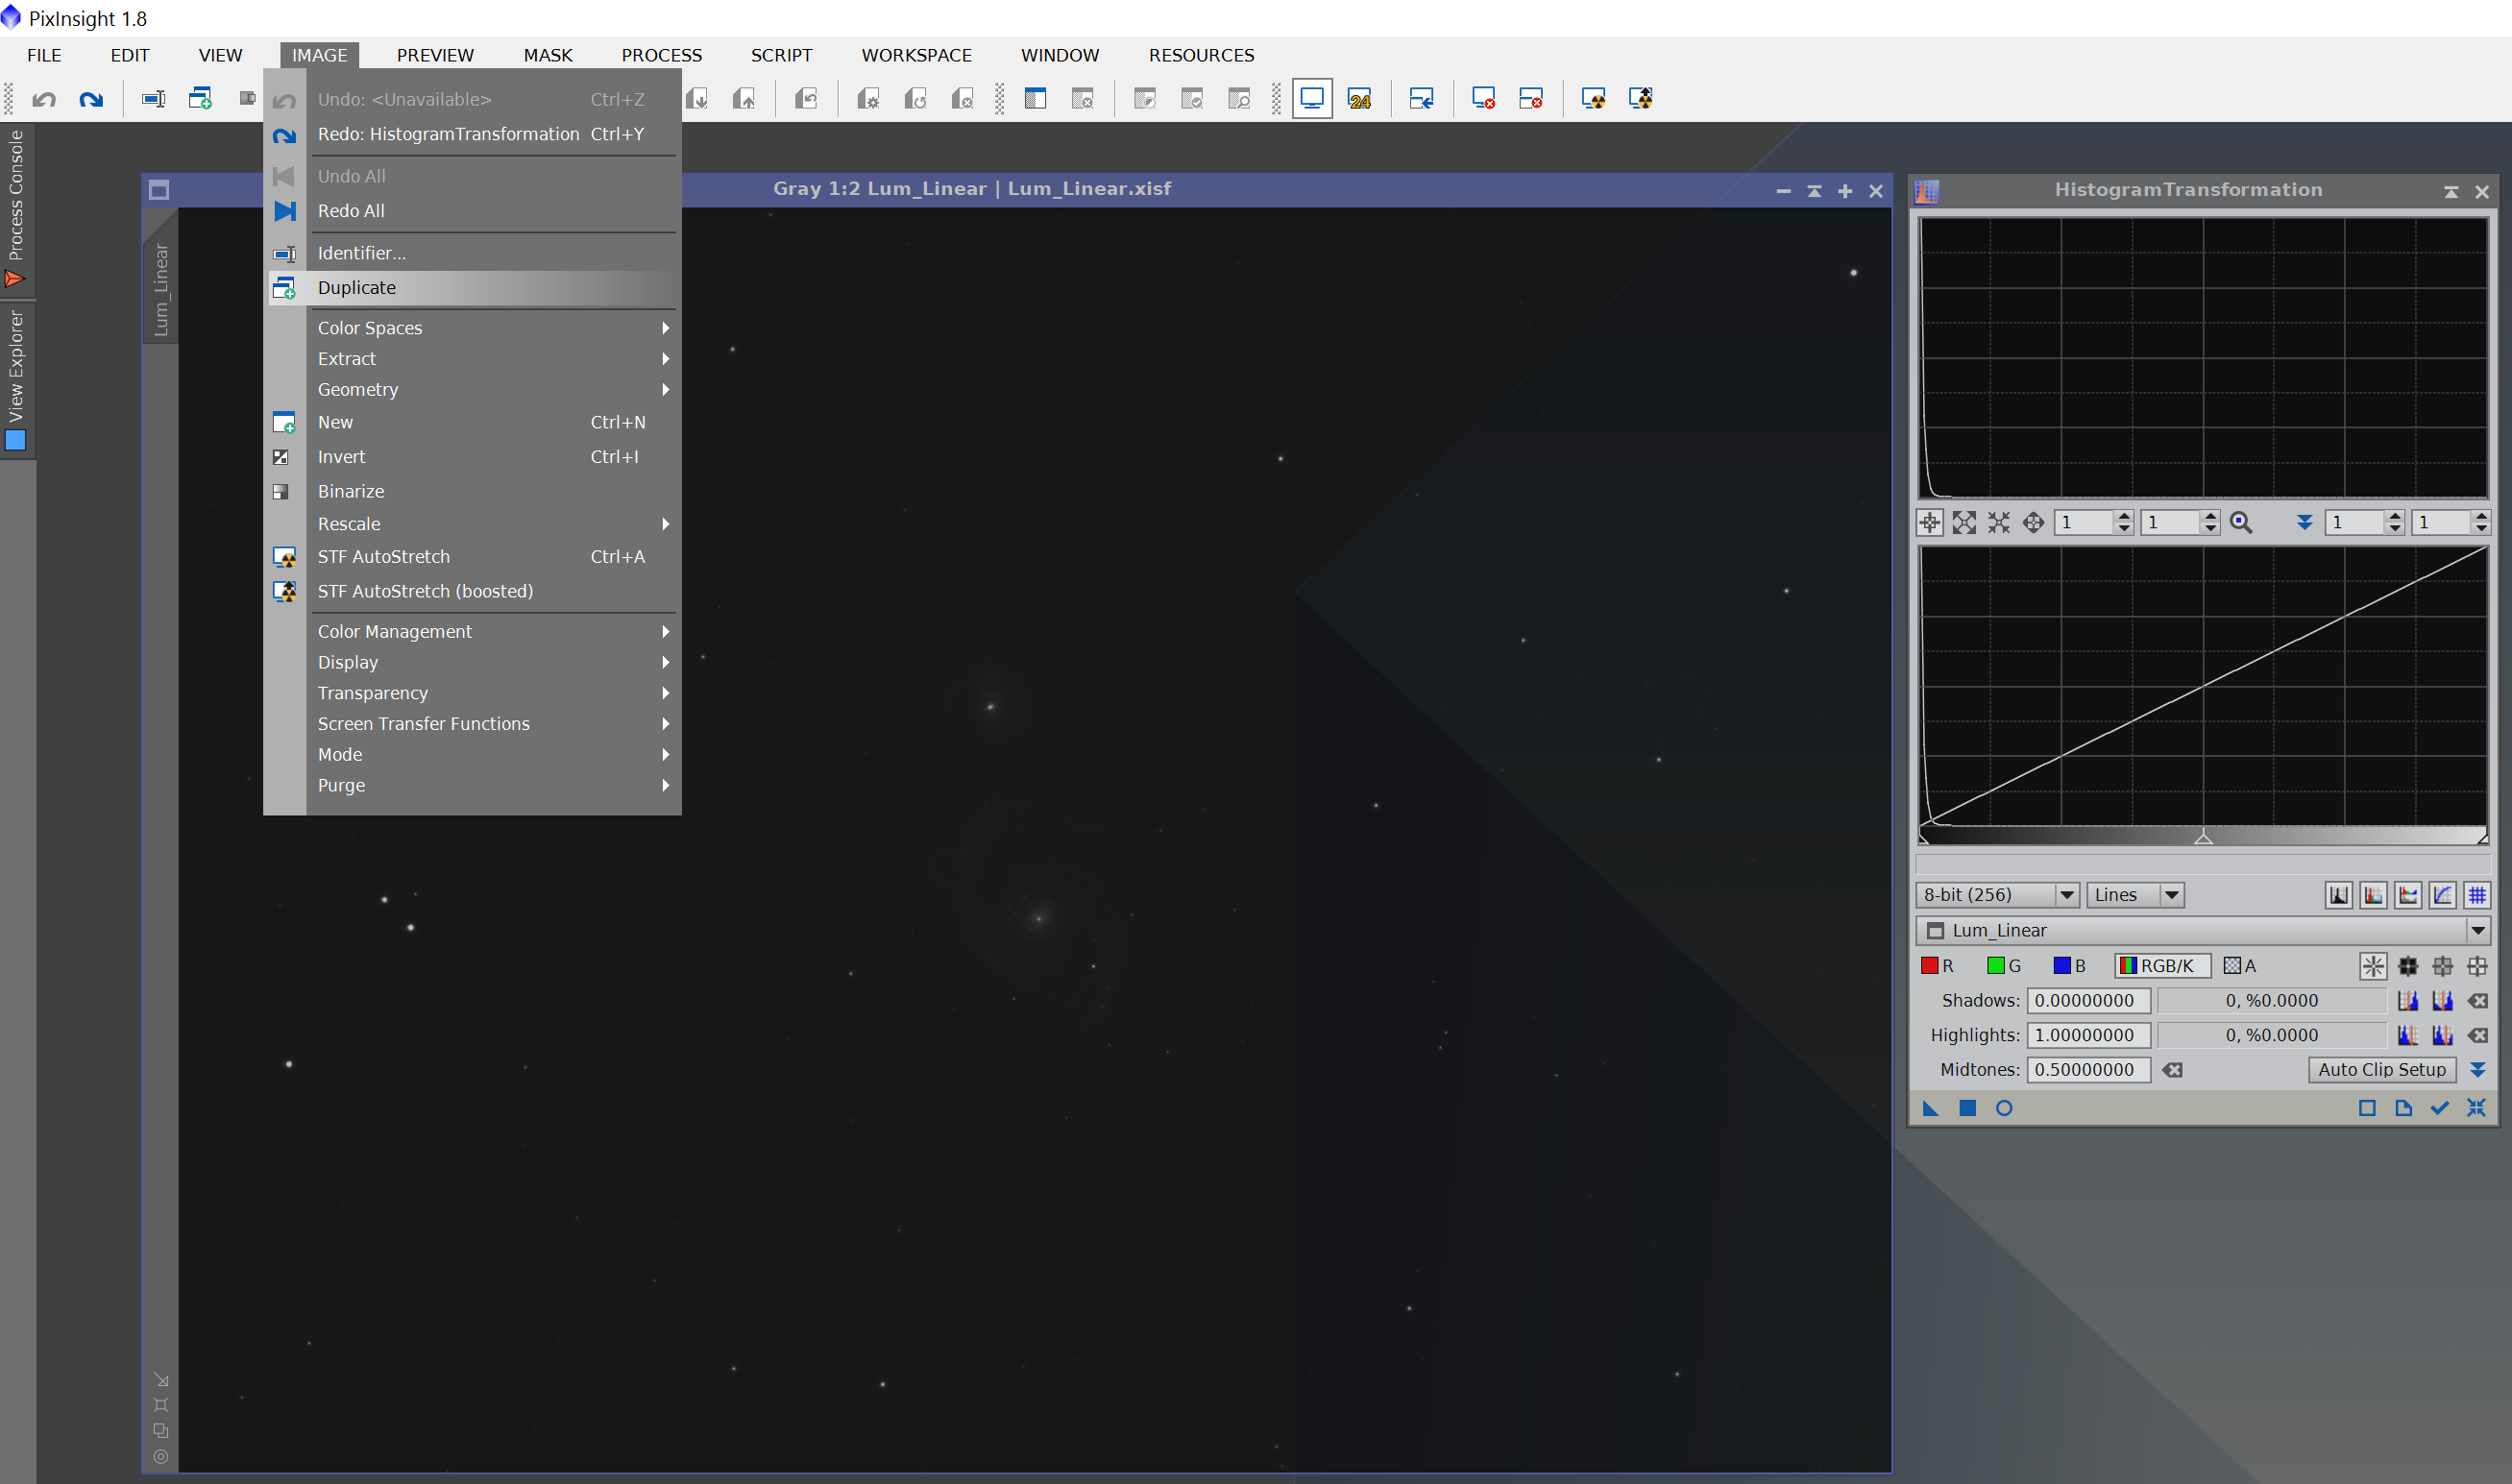
Task: Click the Apply square icon
Action: tap(1967, 1108)
